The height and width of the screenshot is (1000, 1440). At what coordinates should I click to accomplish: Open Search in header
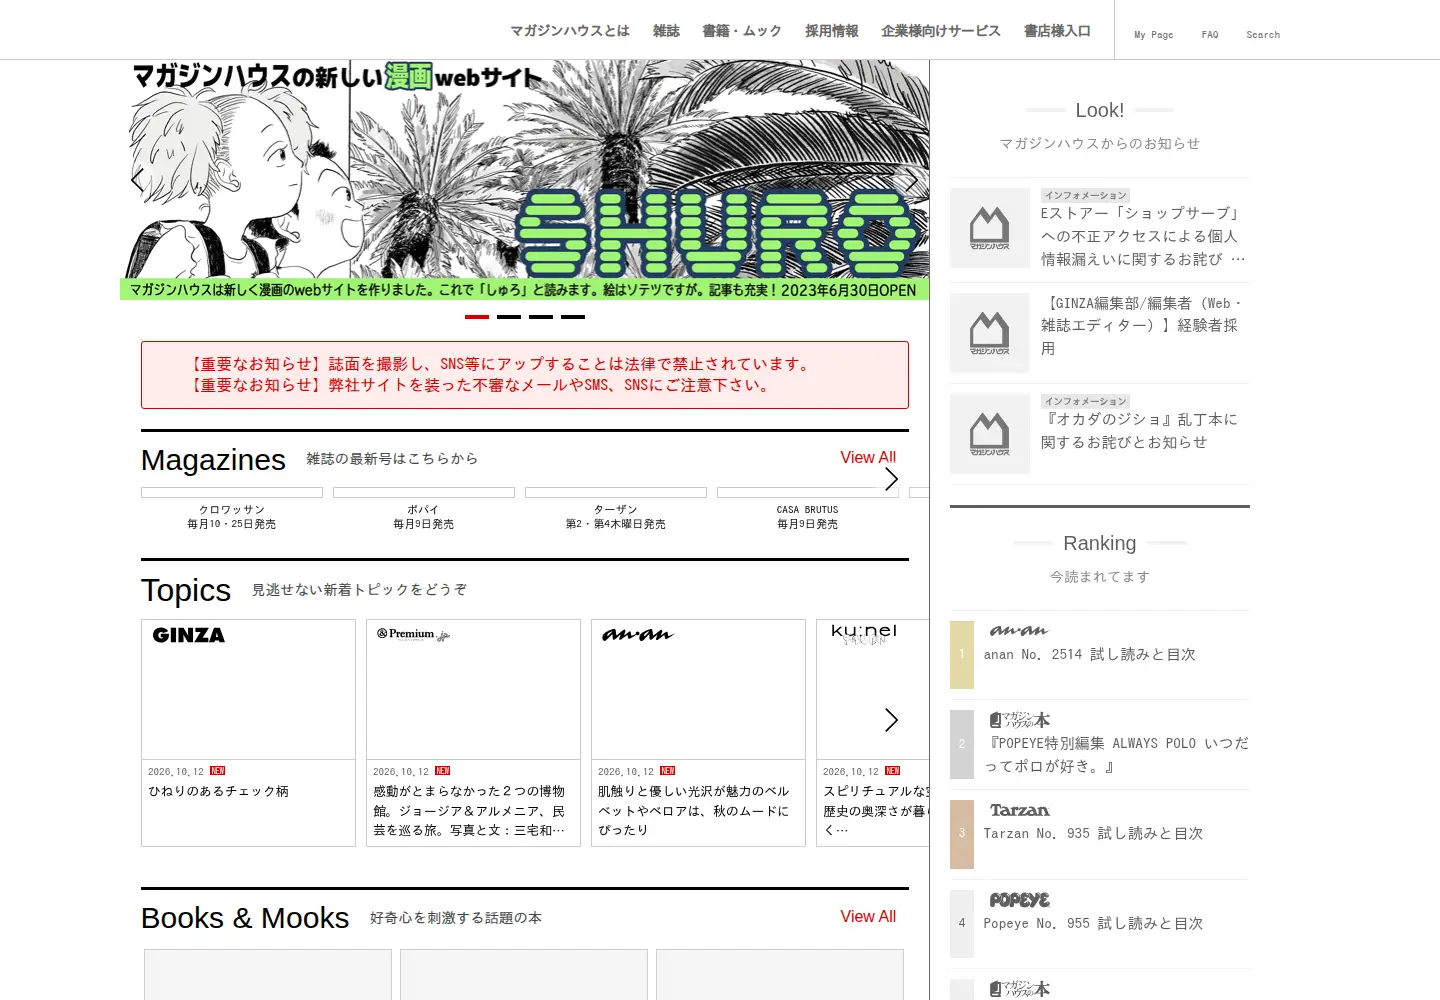(1263, 35)
